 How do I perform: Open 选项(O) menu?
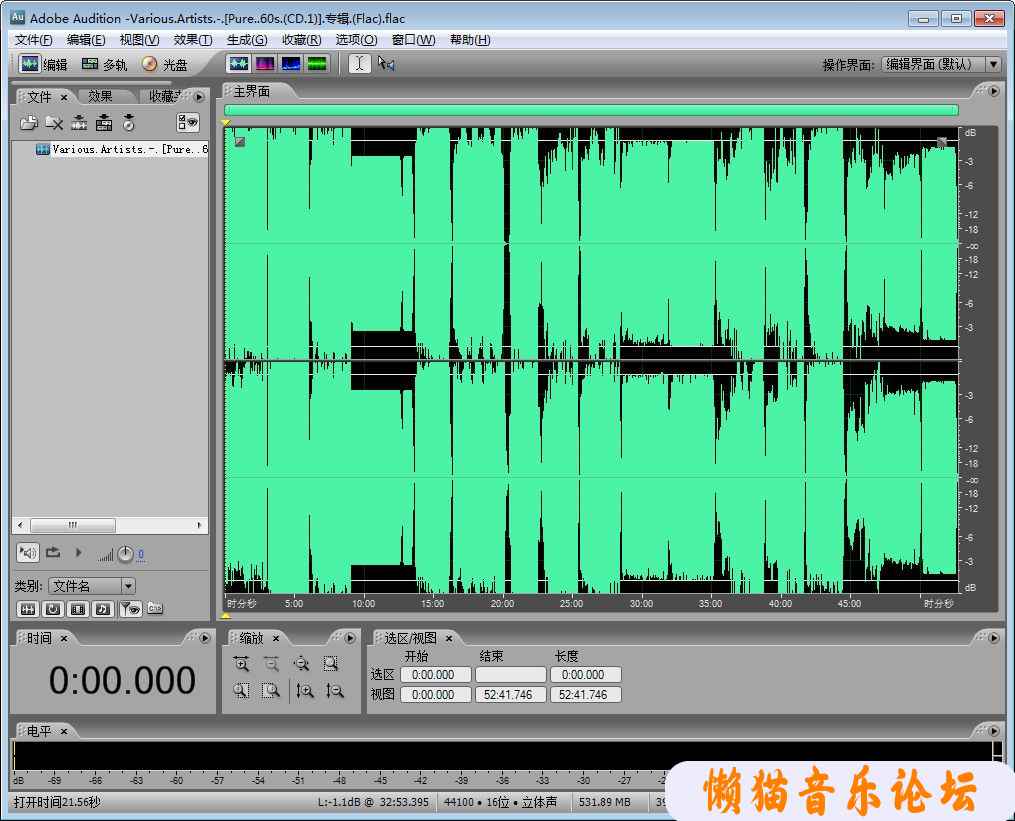click(356, 40)
